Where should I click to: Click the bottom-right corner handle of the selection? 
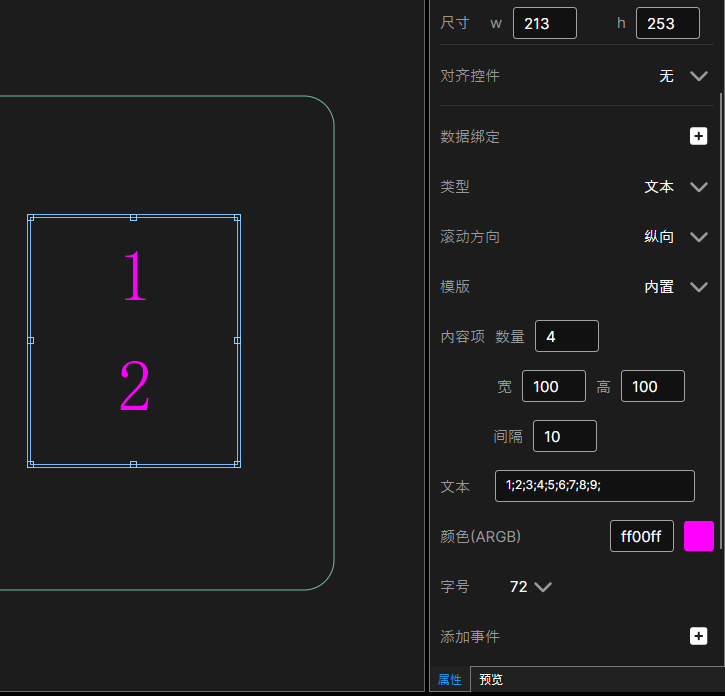pos(237,464)
